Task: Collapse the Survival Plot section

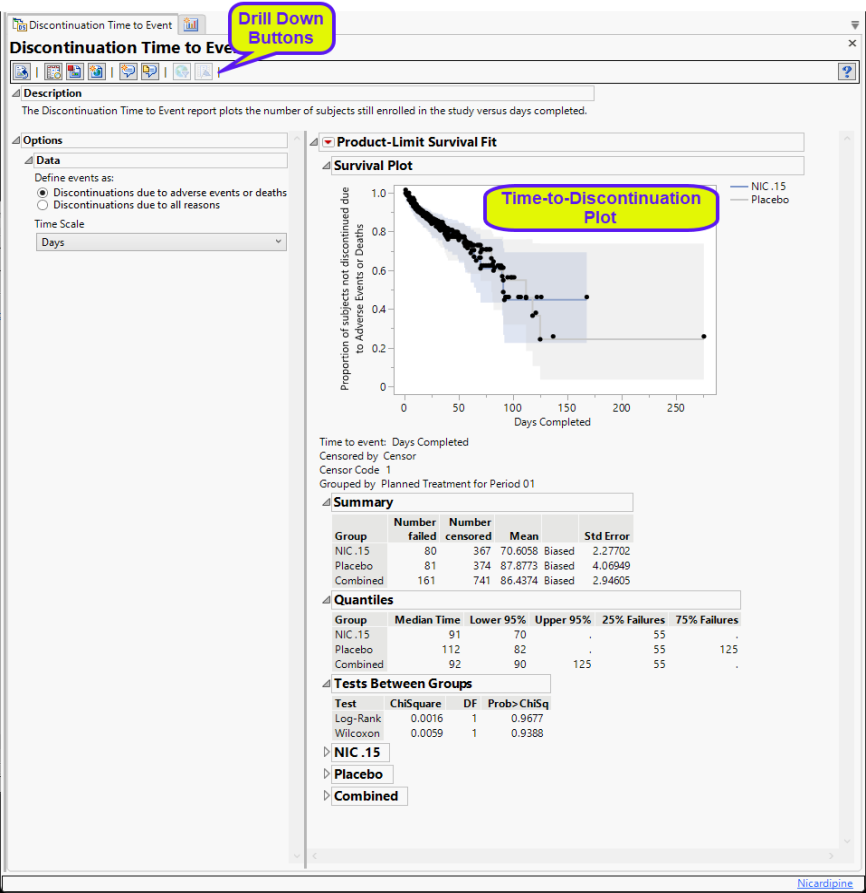Action: click(326, 166)
